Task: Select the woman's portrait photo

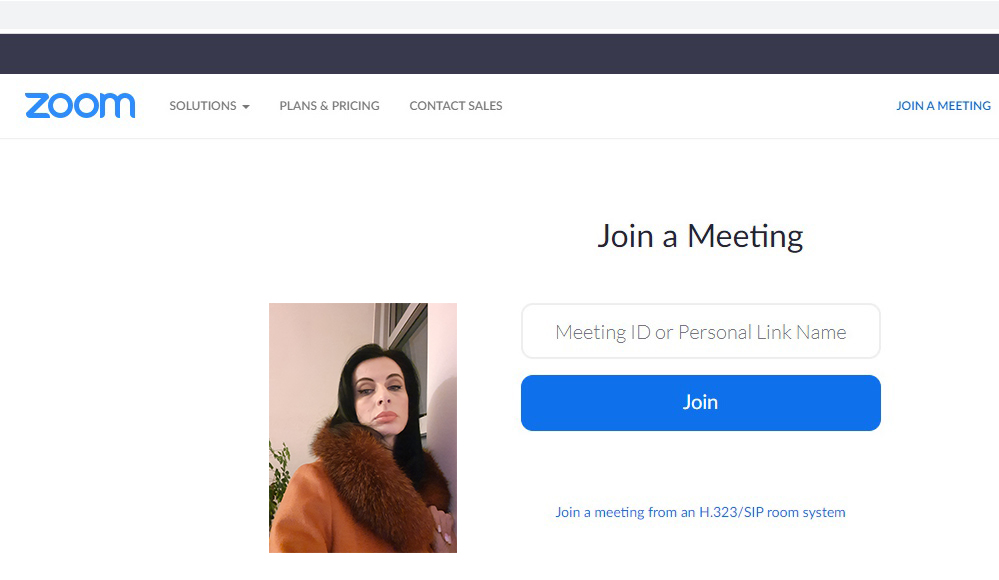Action: tap(363, 428)
